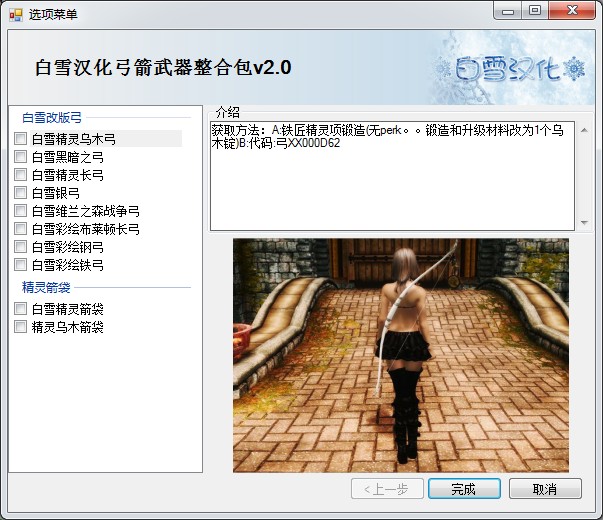Minimize the 选项菜单 window
Viewport: 603px width, 520px height.
508,11
